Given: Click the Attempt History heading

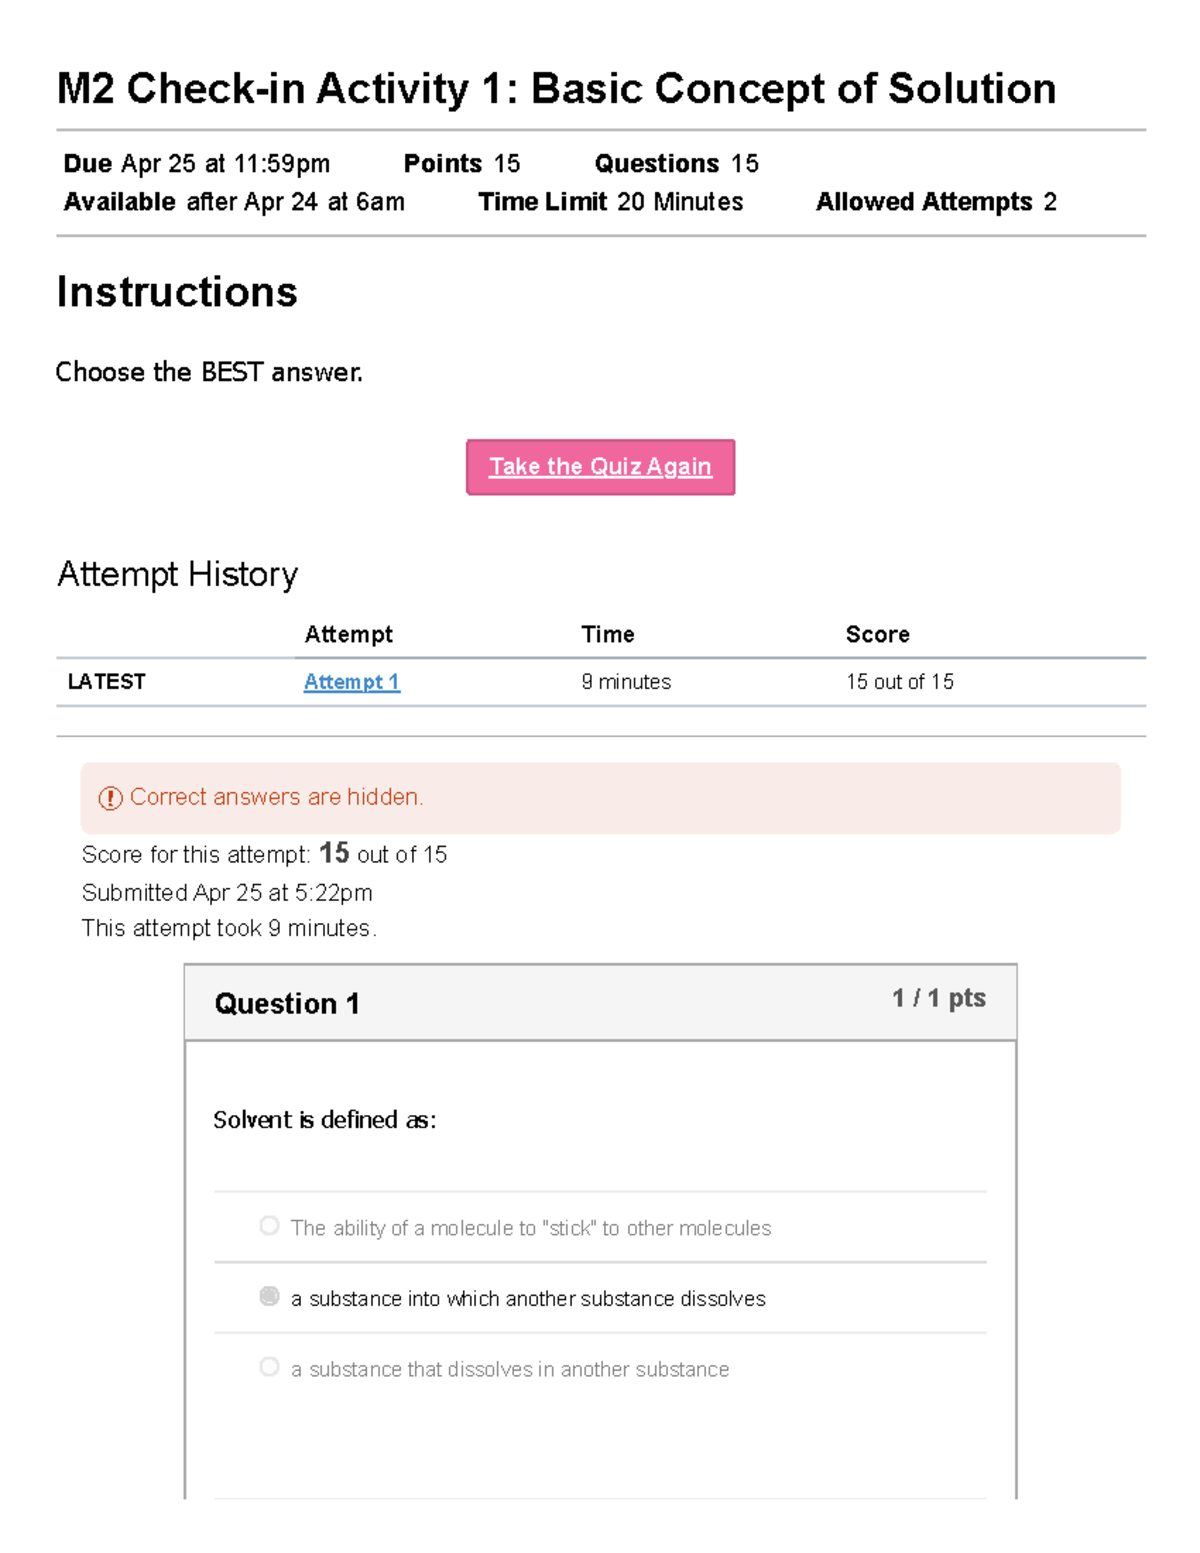Looking at the screenshot, I should 177,574.
